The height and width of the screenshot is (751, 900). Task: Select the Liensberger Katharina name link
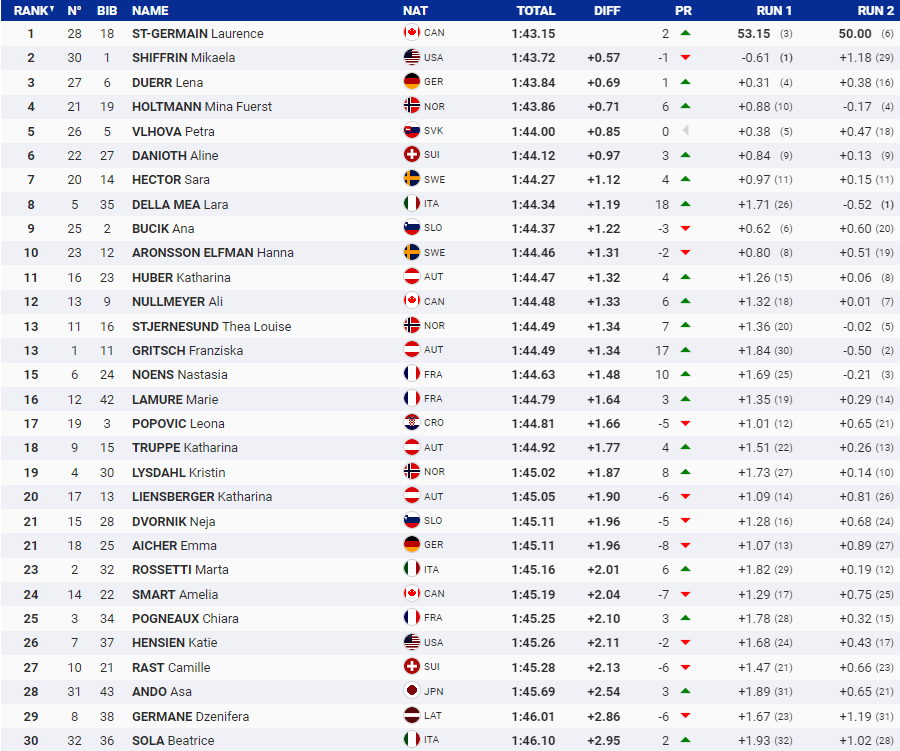tap(201, 497)
